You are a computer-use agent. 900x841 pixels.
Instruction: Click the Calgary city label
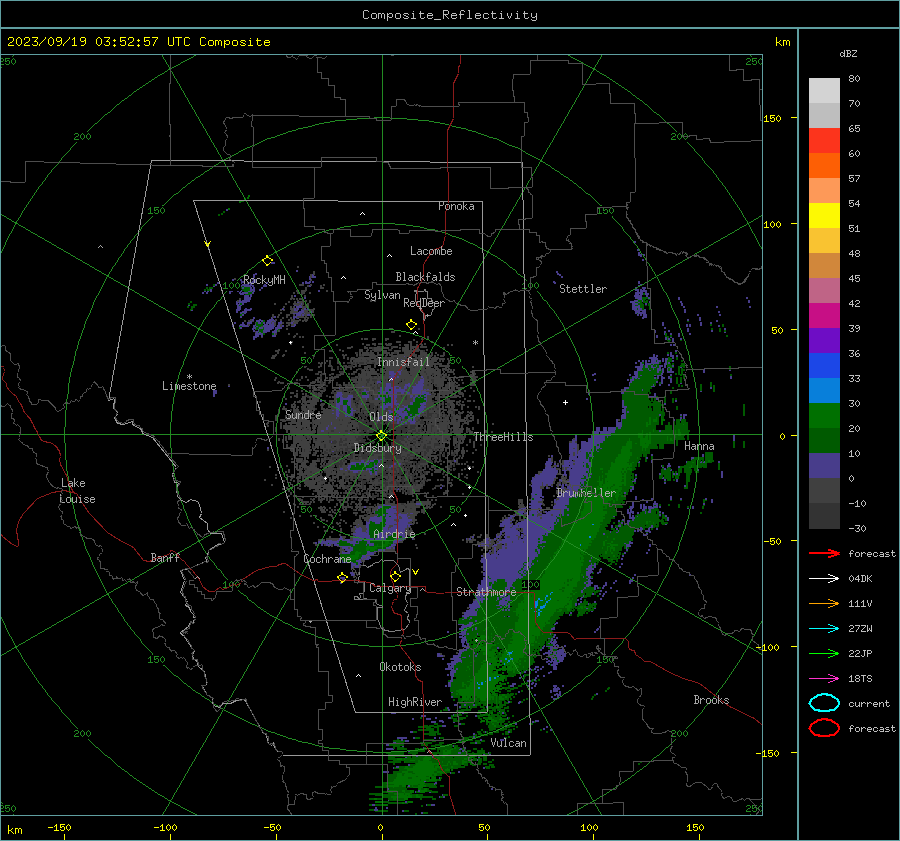[390, 588]
